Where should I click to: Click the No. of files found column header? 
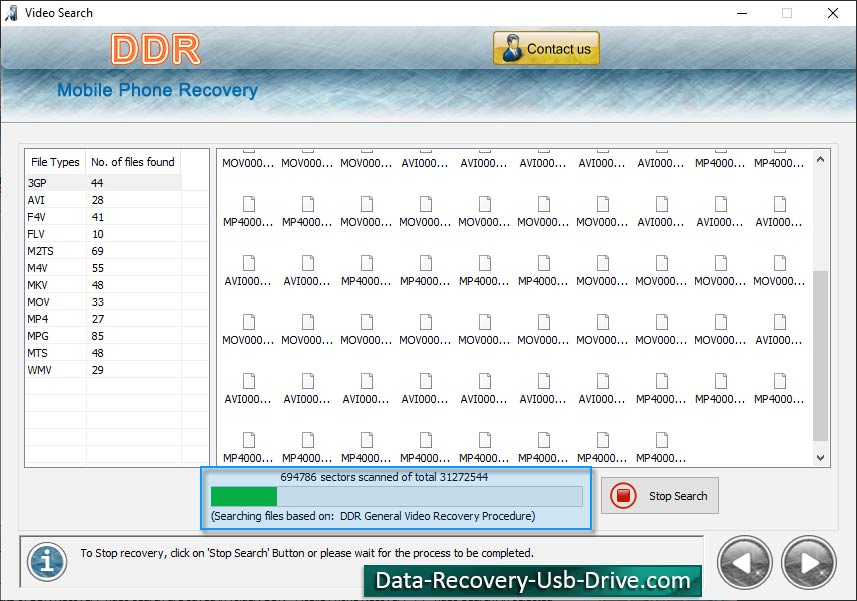point(133,162)
